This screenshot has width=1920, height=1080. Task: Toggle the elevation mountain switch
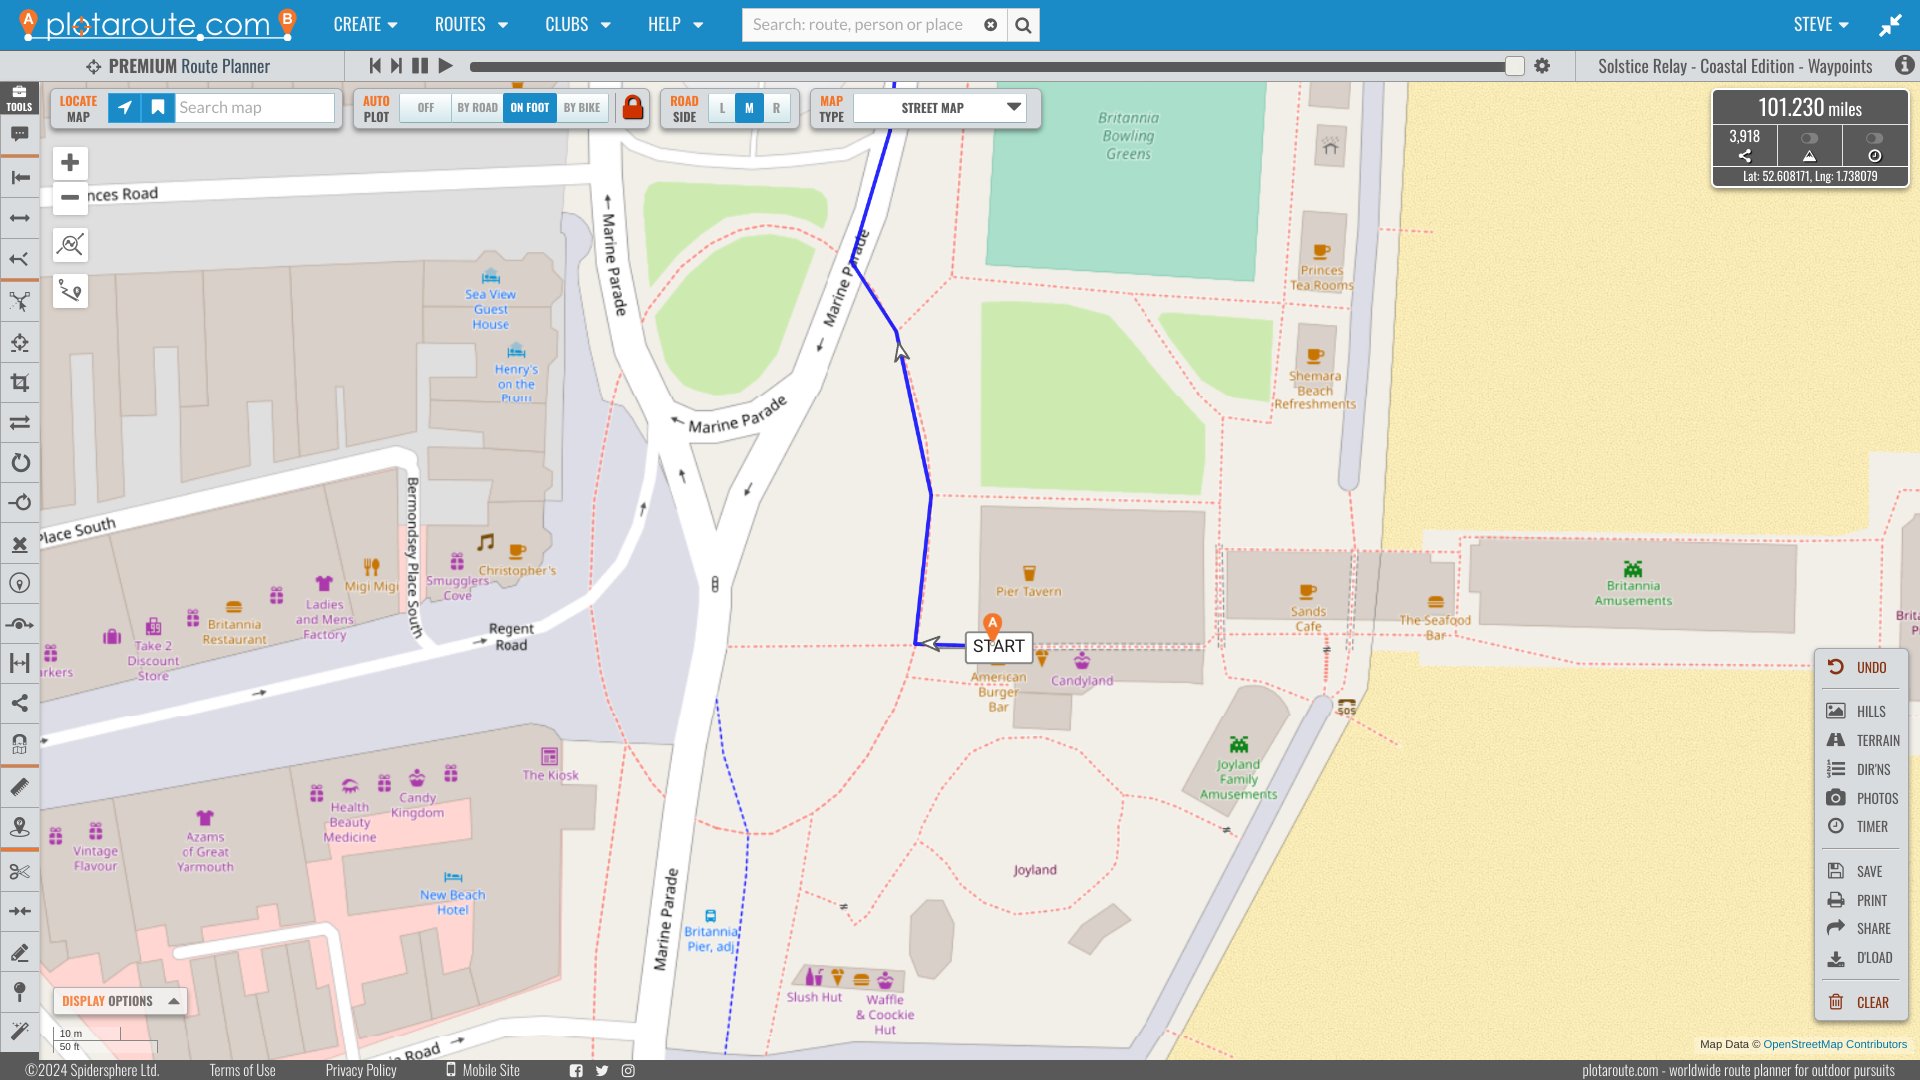point(1809,138)
